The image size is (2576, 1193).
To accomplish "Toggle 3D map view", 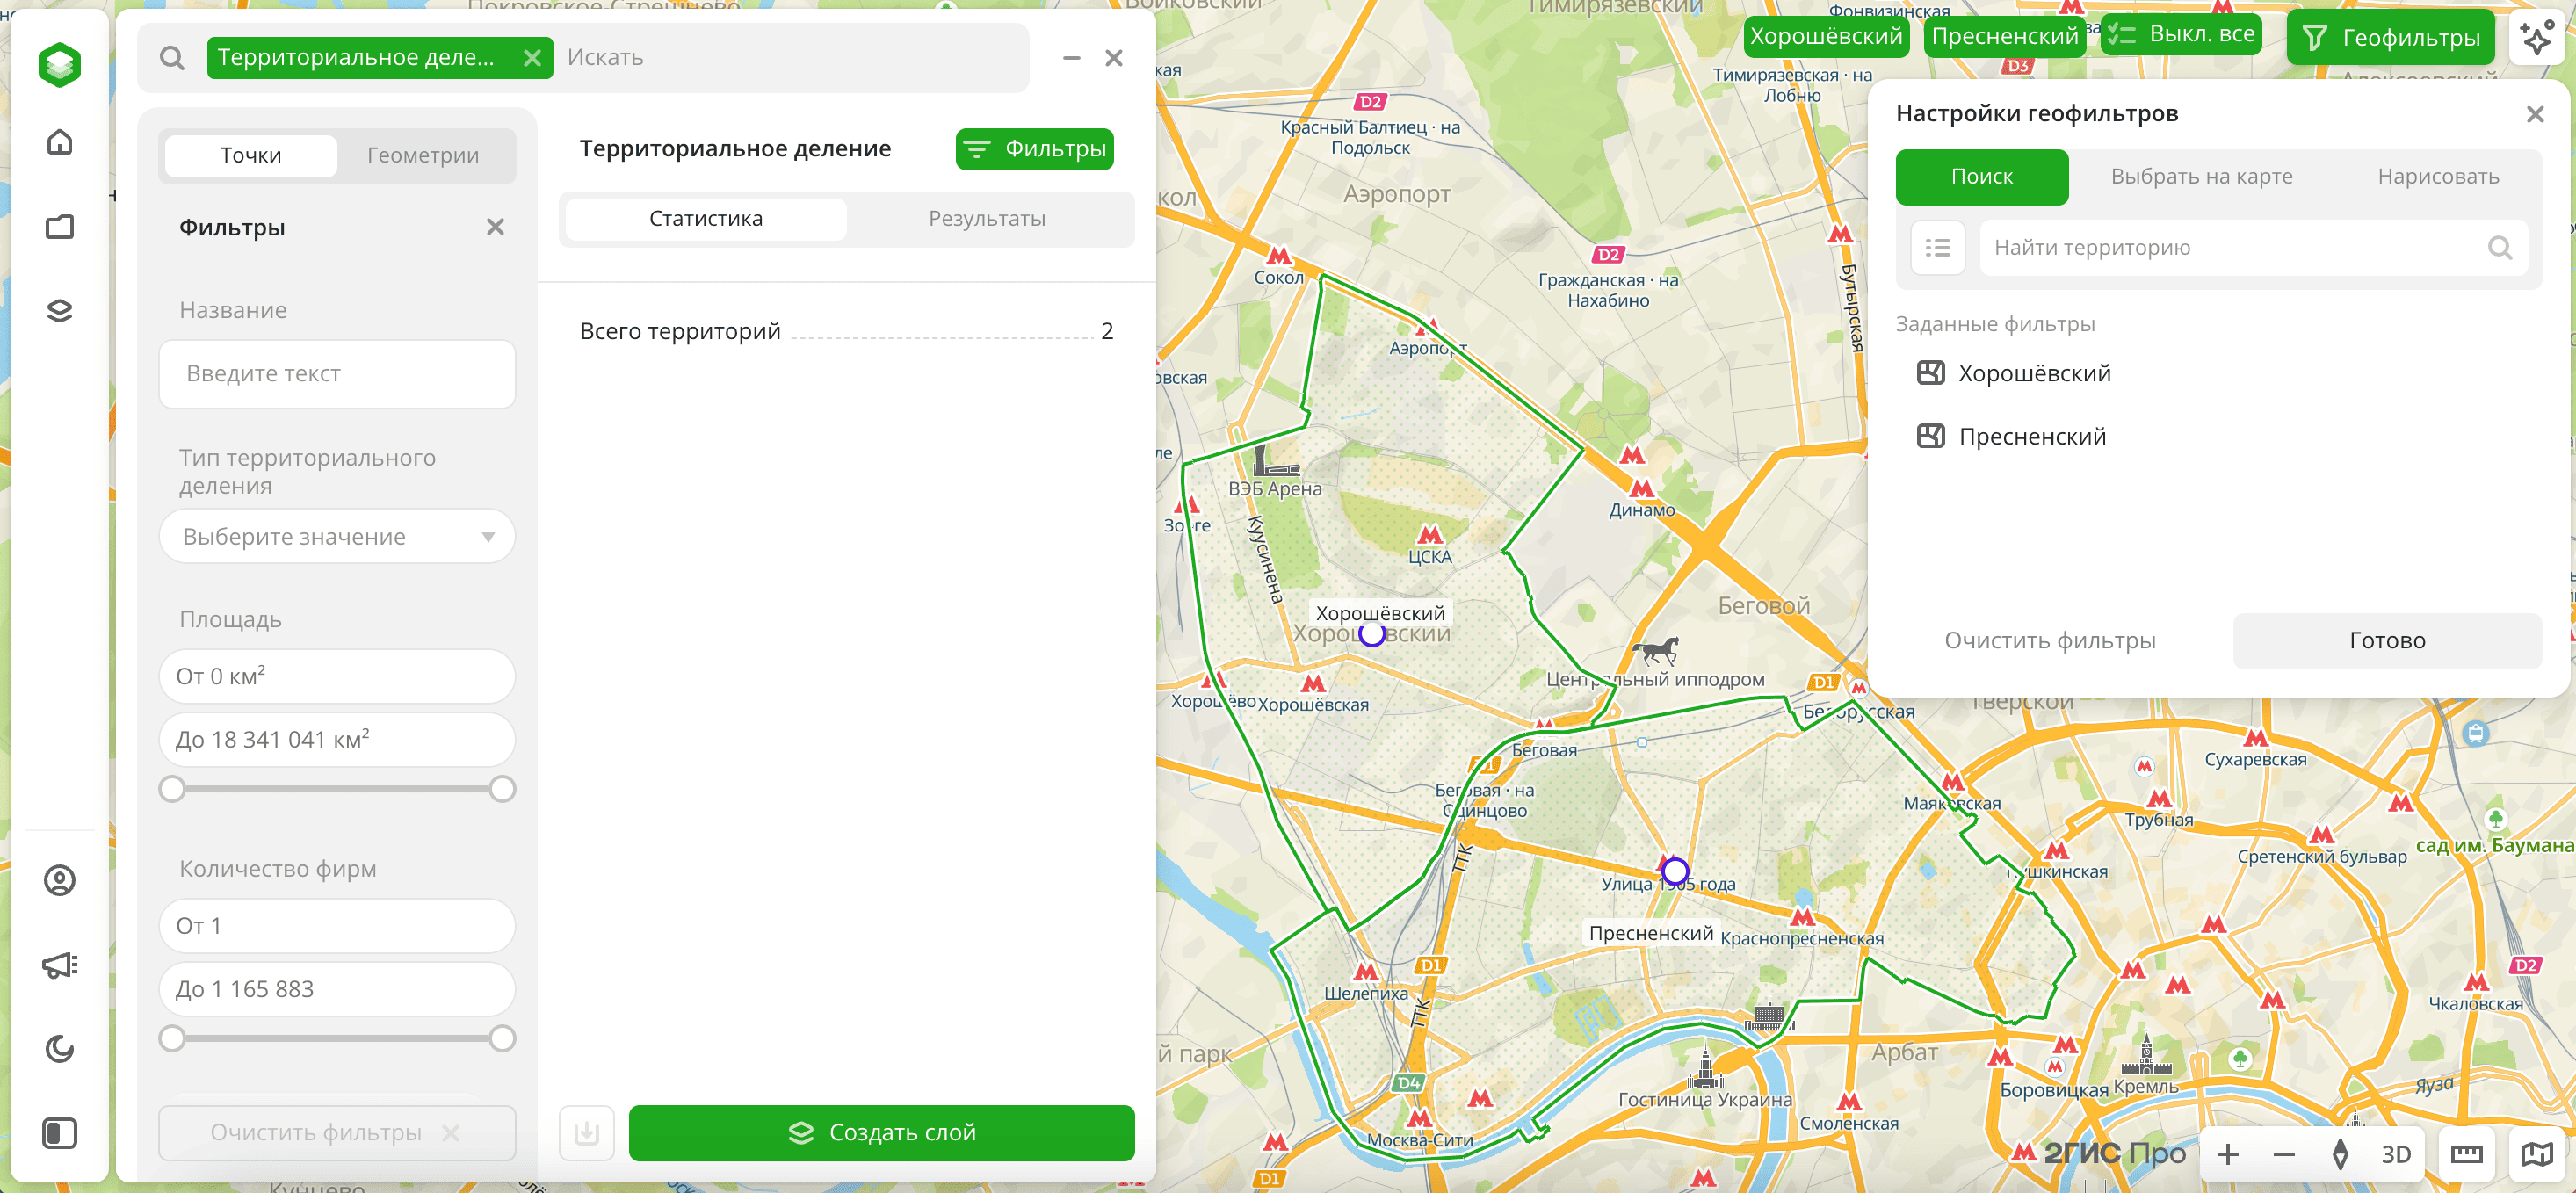I will pyautogui.click(x=2395, y=1154).
